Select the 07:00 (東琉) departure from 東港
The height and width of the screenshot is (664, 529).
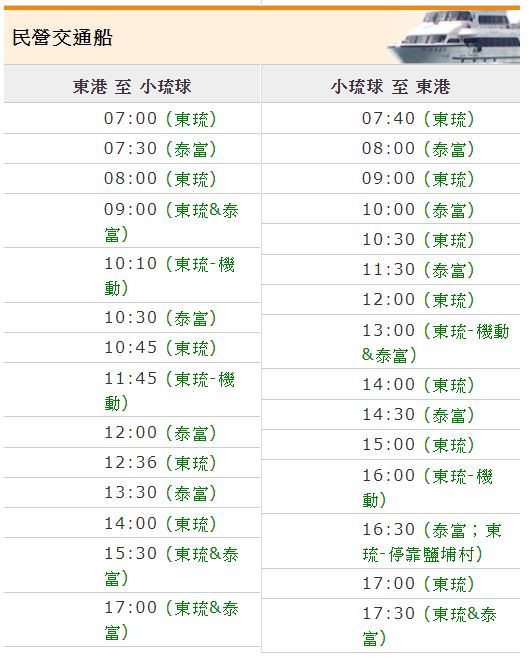click(160, 119)
